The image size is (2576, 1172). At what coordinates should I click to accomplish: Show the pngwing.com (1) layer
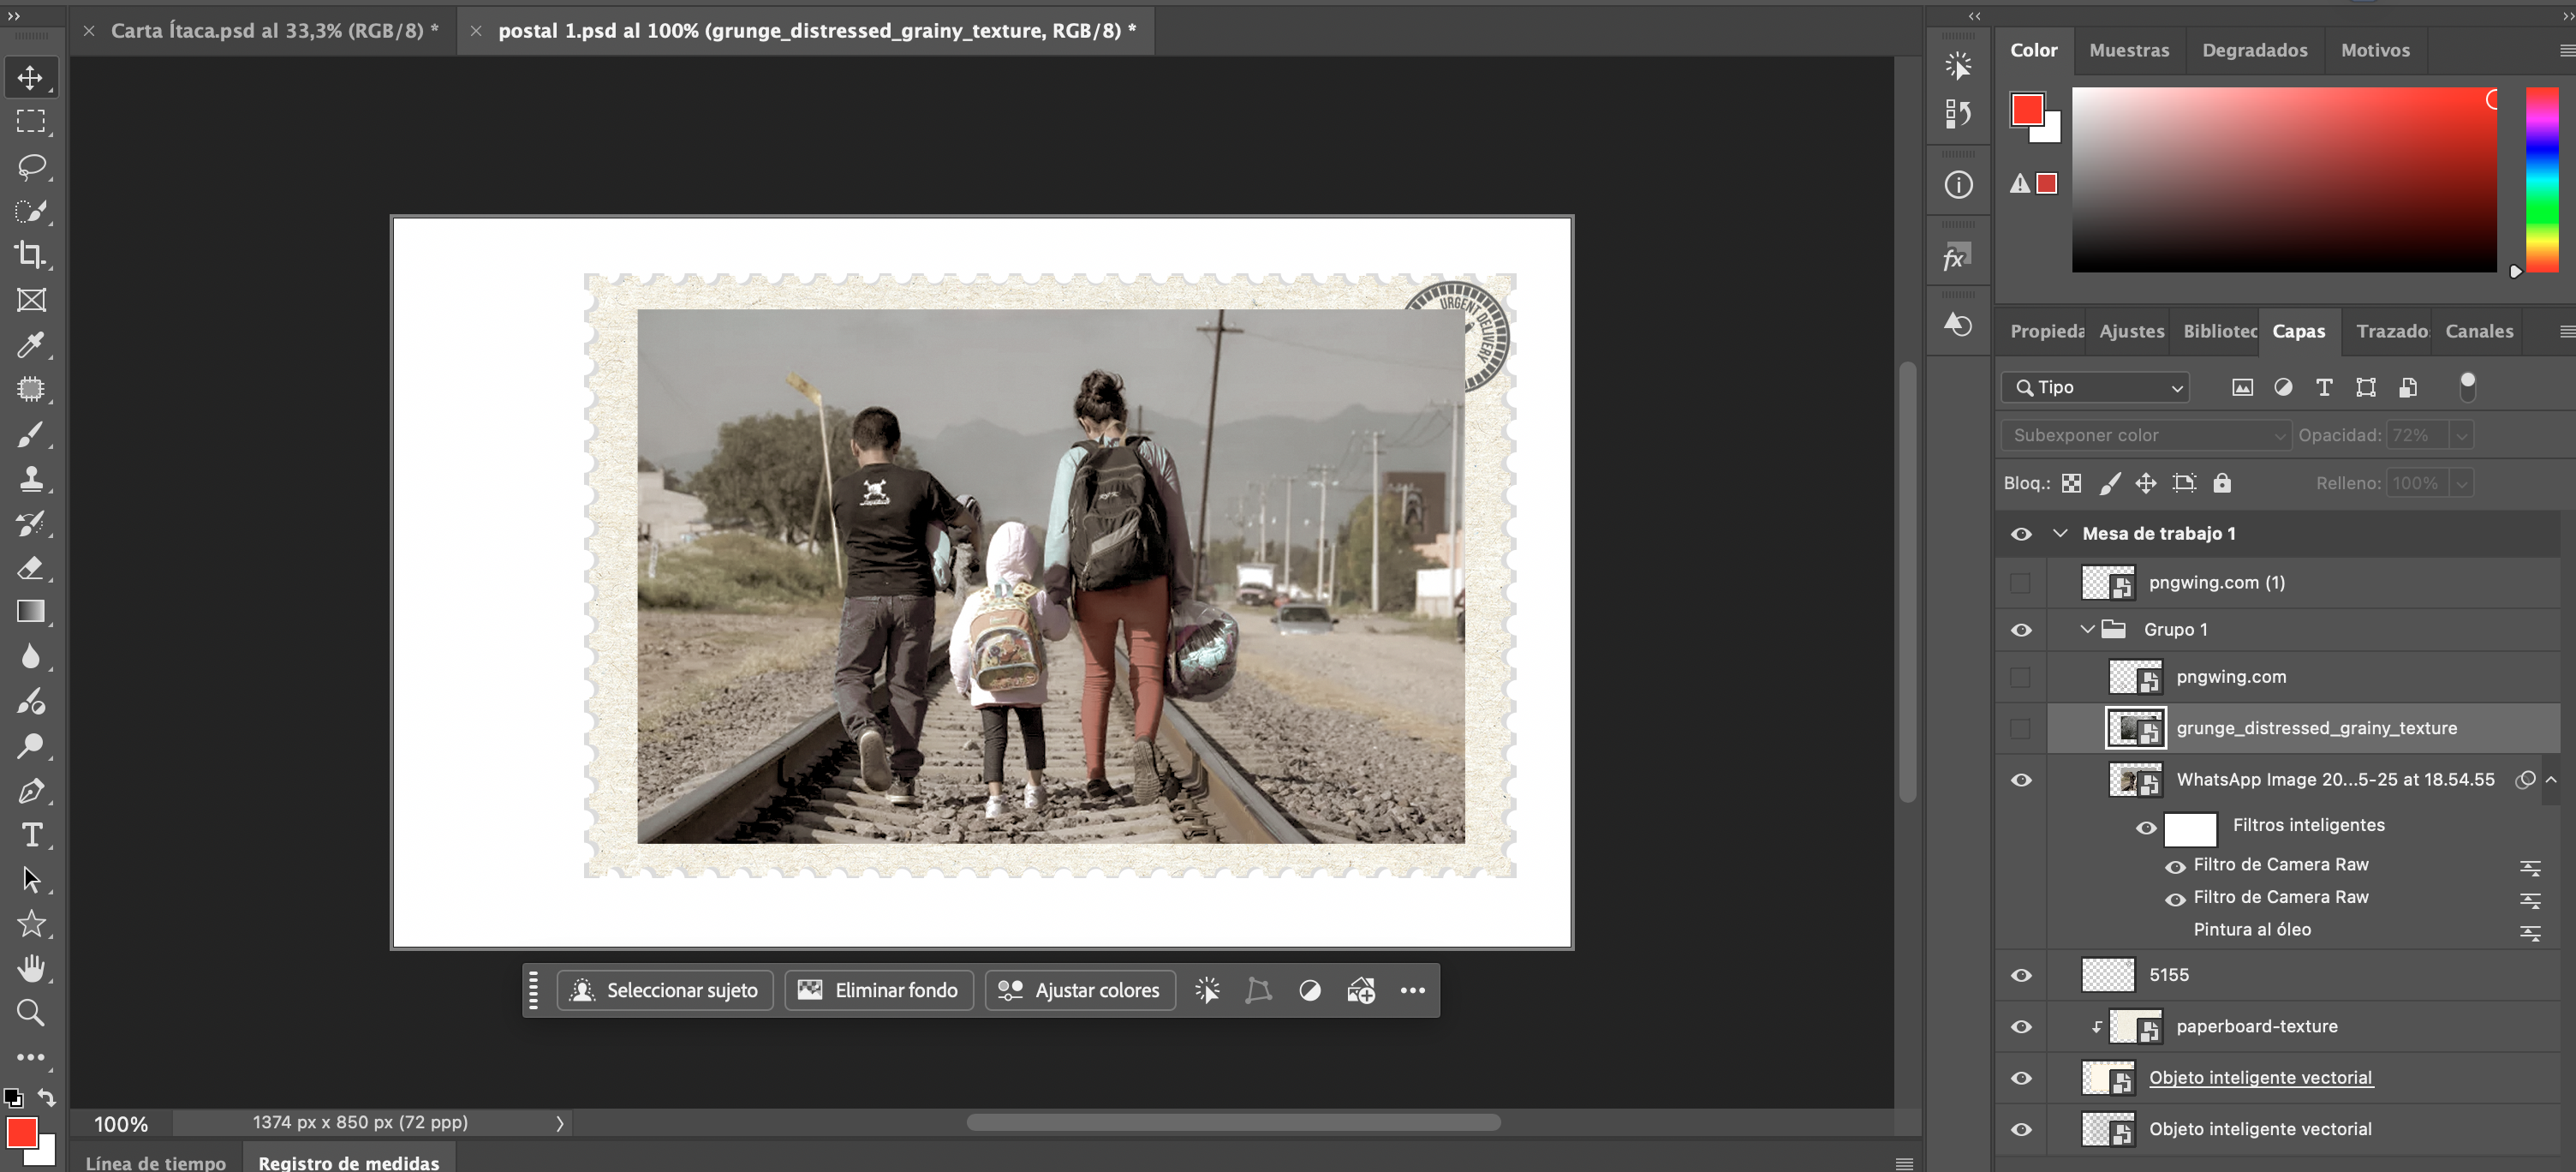tap(2020, 582)
